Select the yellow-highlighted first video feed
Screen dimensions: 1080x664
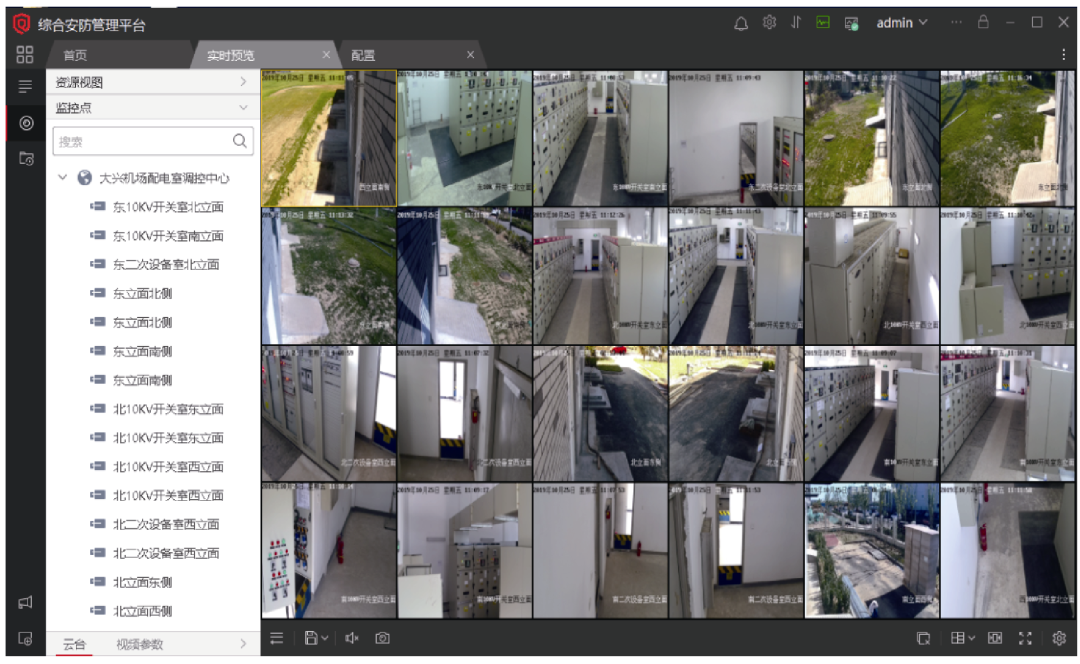(329, 138)
